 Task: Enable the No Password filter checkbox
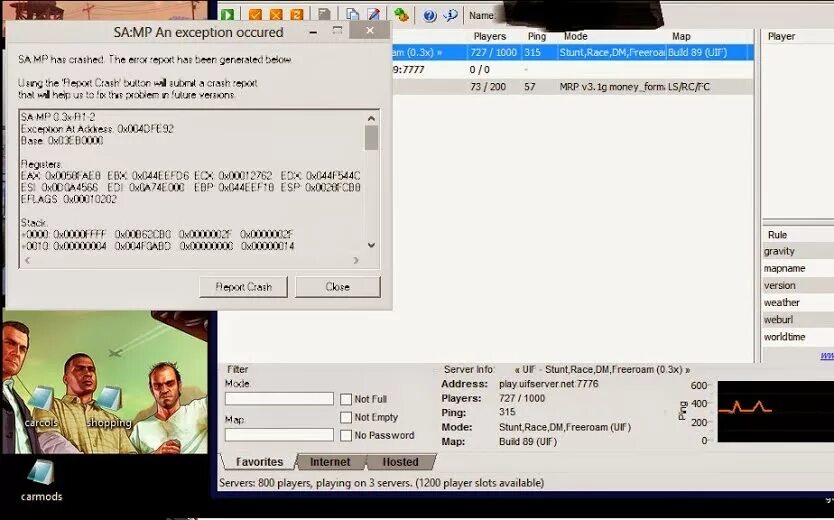[346, 435]
